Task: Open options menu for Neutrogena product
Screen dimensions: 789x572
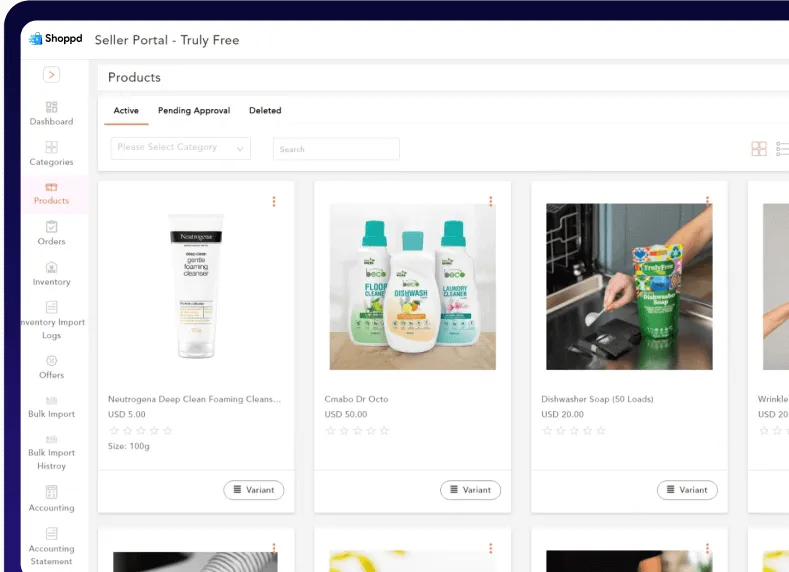Action: [x=274, y=201]
